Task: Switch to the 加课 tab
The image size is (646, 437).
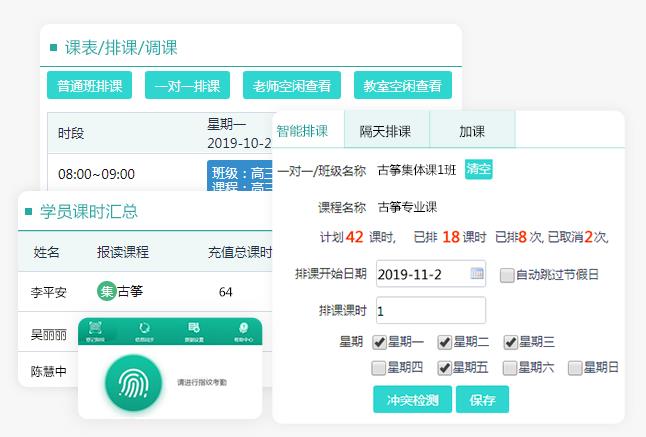Action: [x=473, y=130]
